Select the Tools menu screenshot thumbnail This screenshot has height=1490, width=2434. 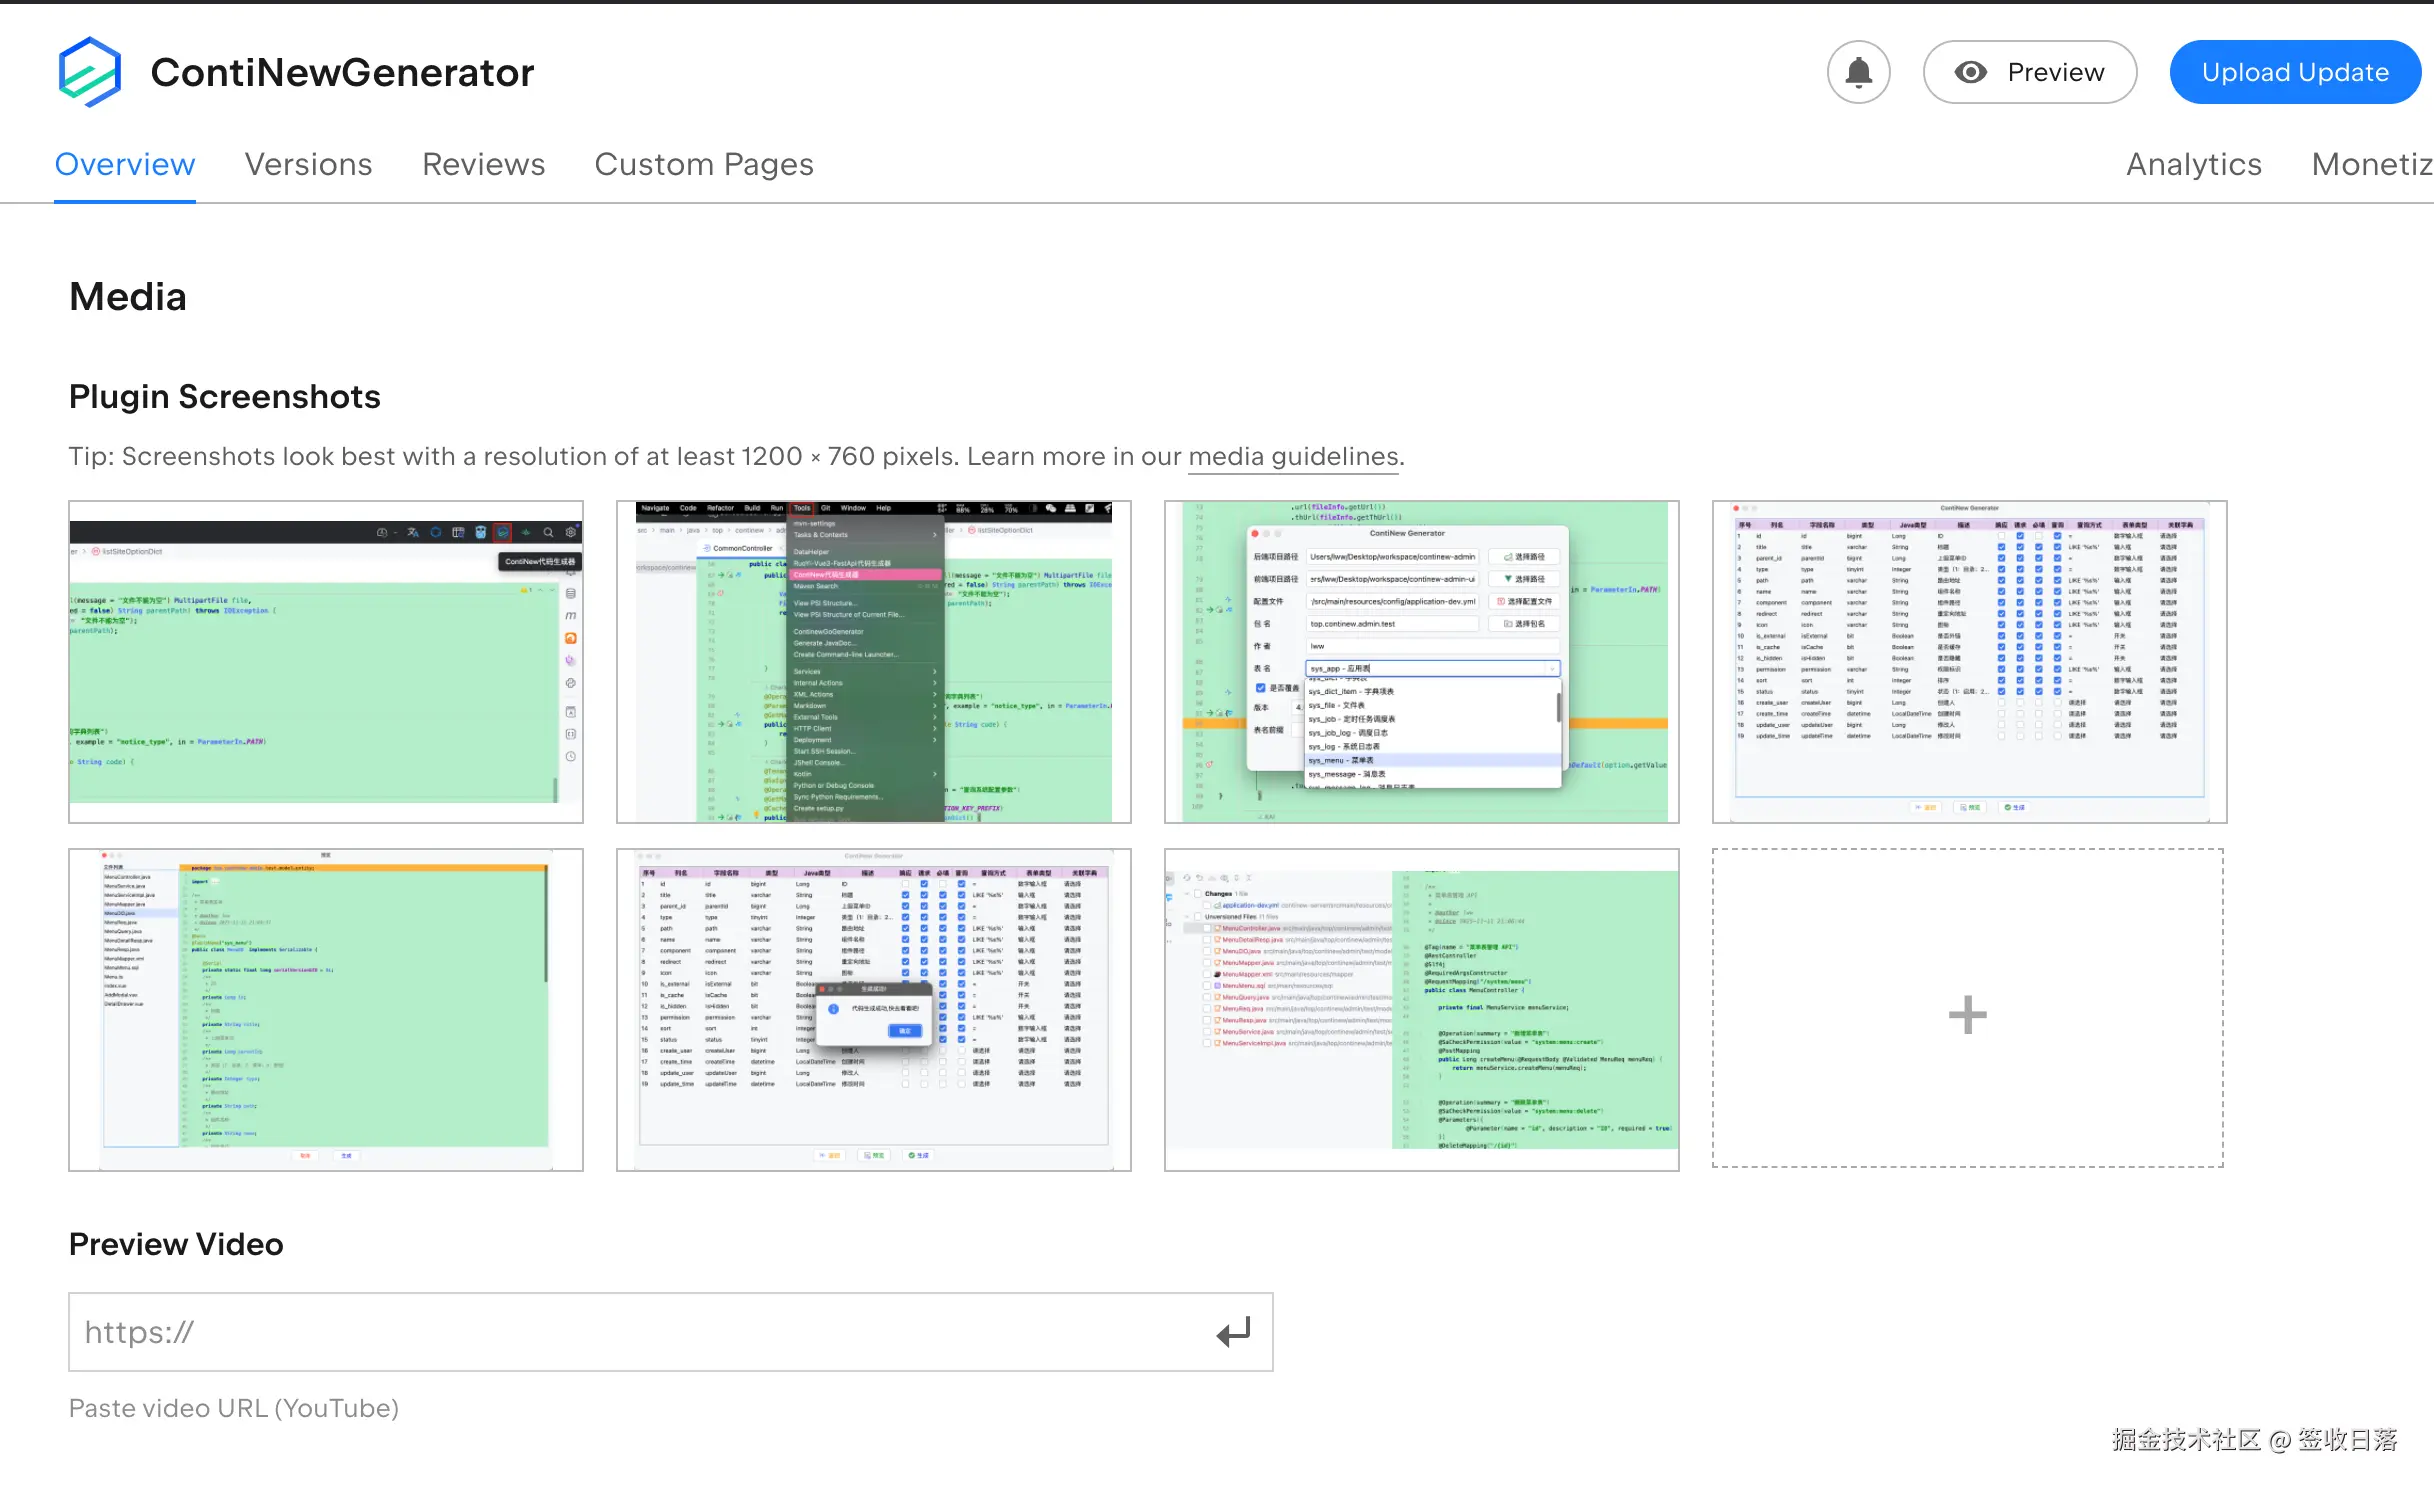873,662
